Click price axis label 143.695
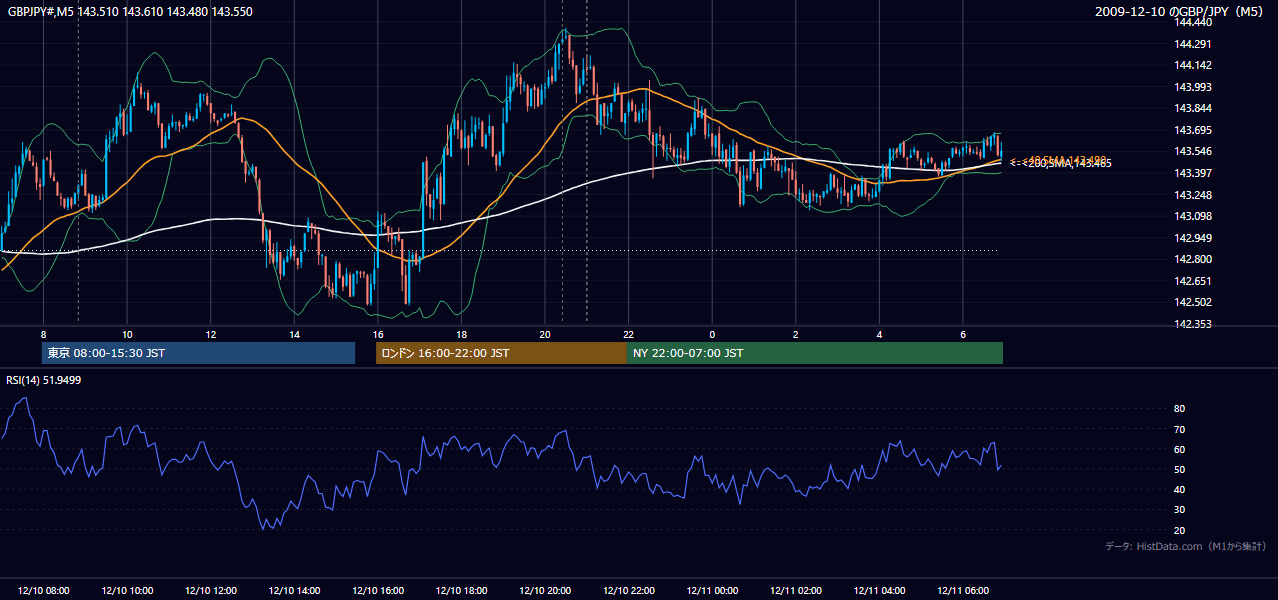The width and height of the screenshot is (1278, 600). click(x=1194, y=130)
